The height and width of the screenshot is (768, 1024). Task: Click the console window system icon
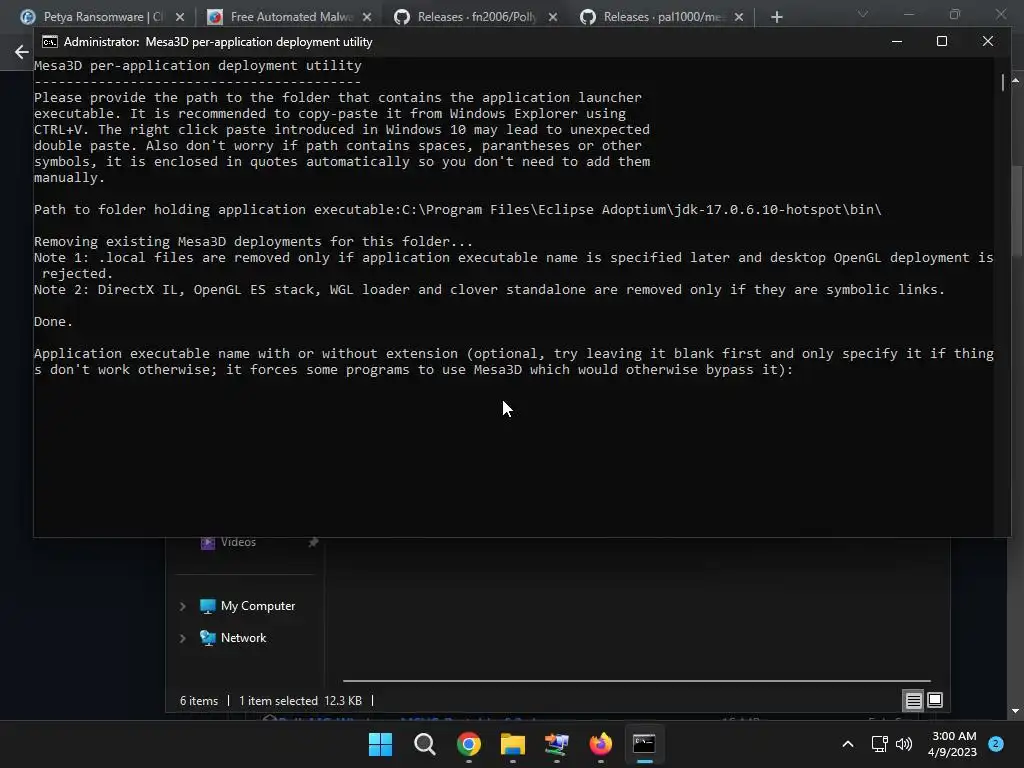[50, 42]
